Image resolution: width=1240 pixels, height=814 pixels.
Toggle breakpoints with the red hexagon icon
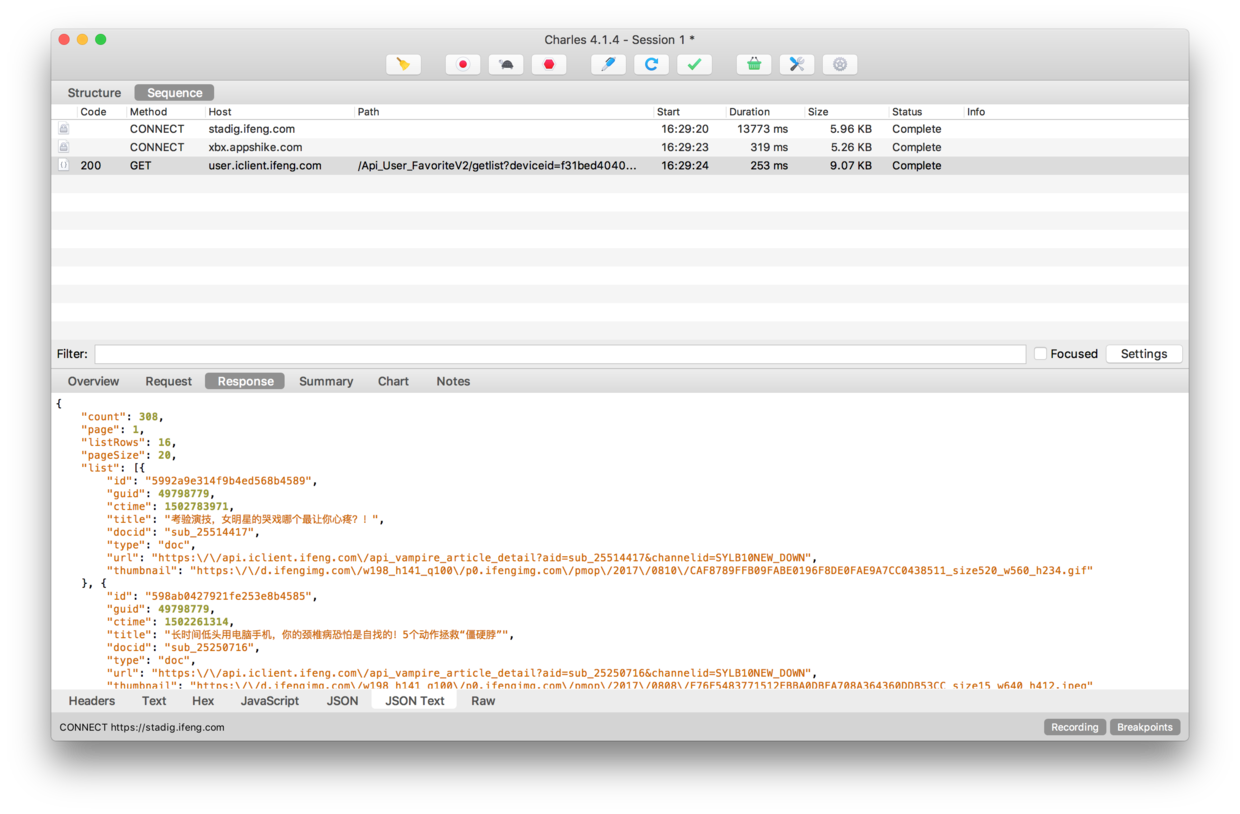549,64
